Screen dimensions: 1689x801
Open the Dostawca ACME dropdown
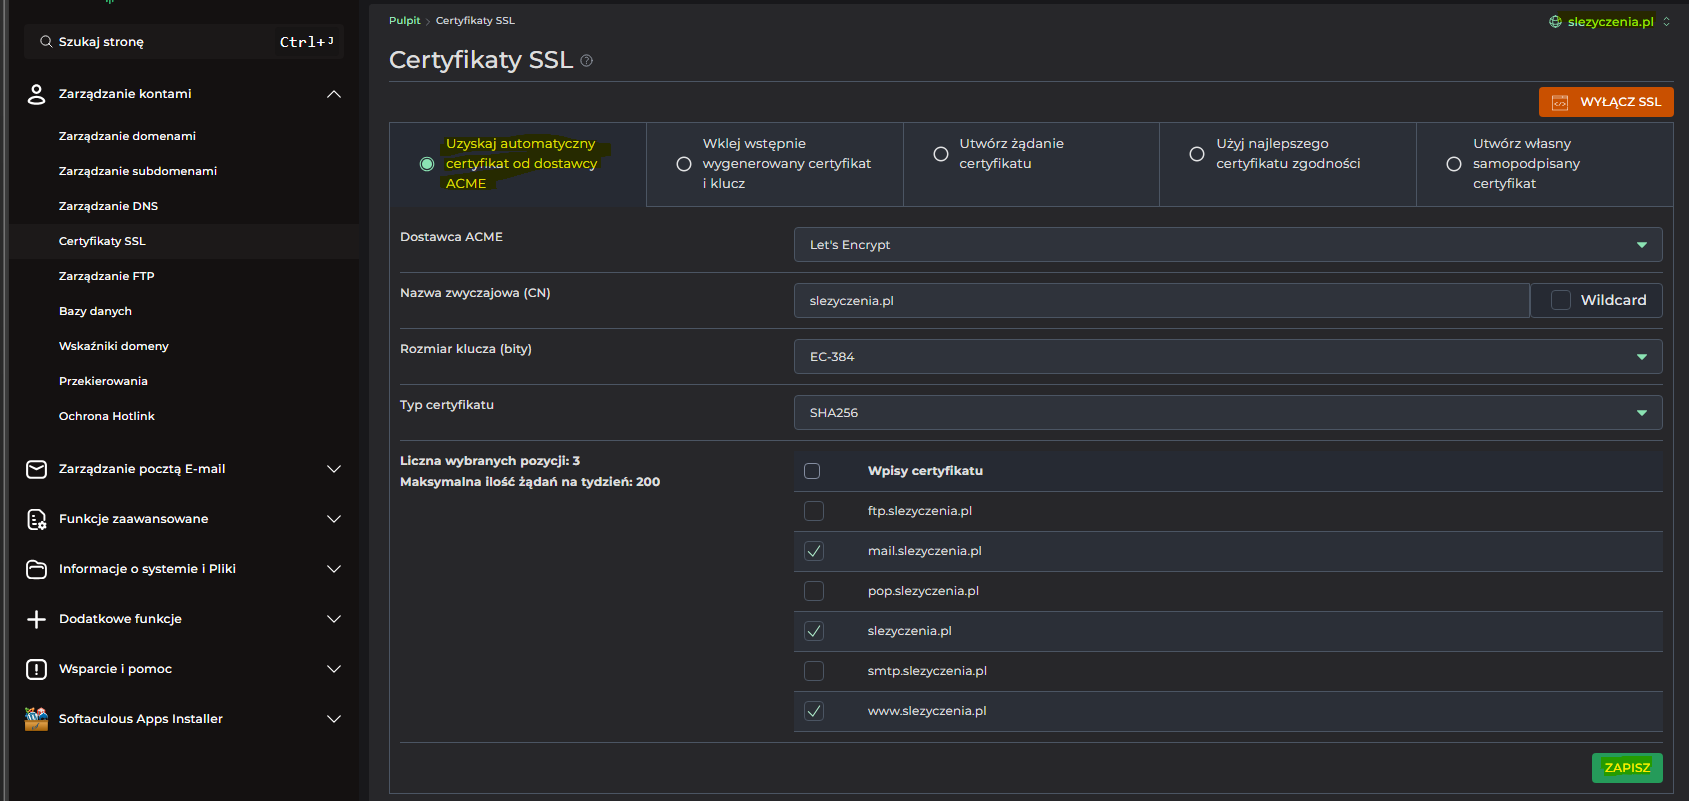coord(1227,245)
